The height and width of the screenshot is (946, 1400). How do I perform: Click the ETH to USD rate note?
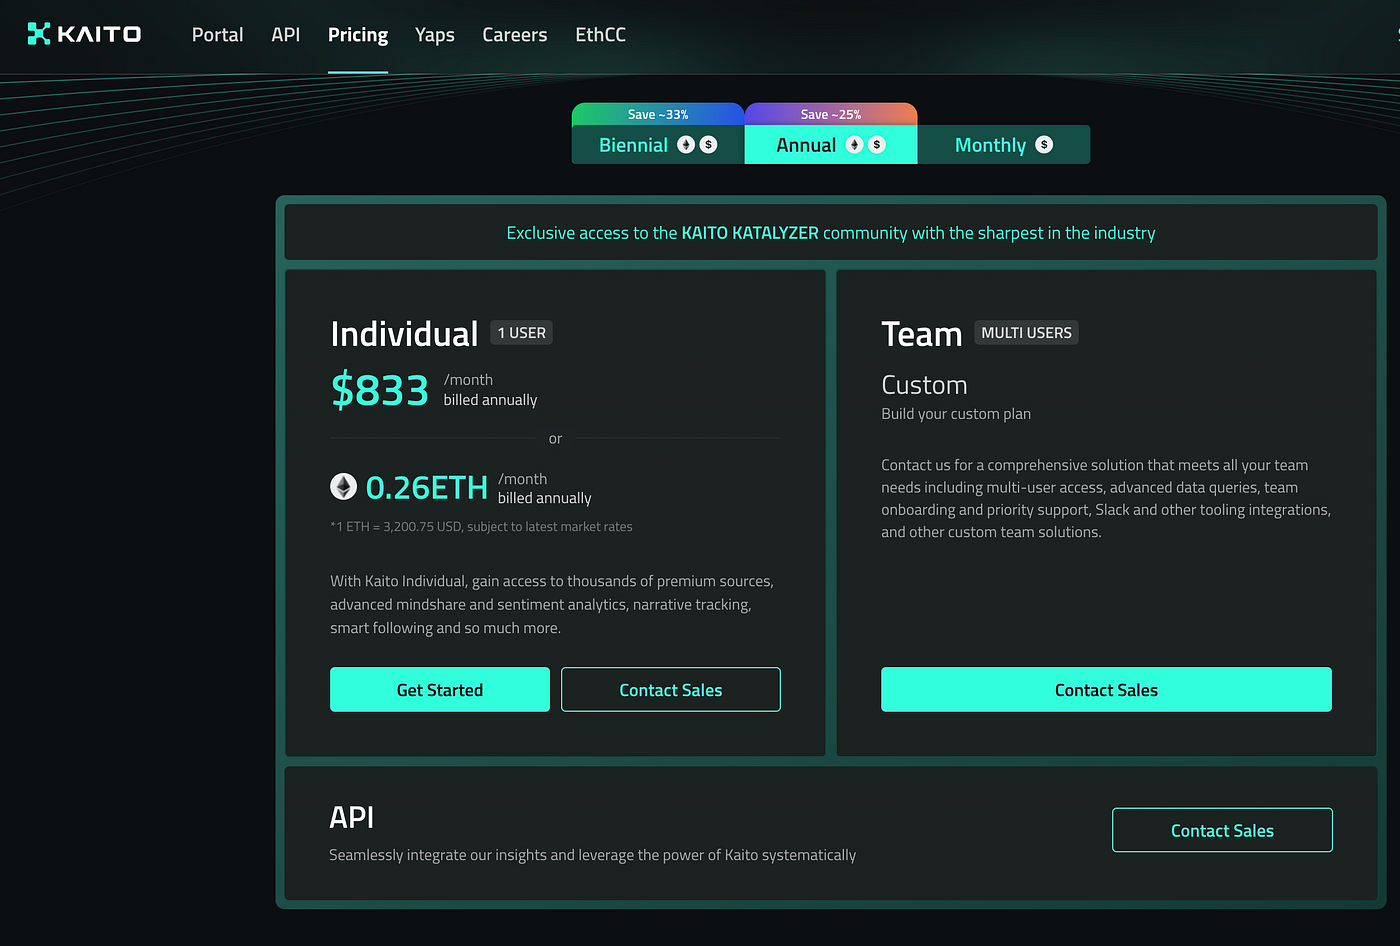click(481, 527)
